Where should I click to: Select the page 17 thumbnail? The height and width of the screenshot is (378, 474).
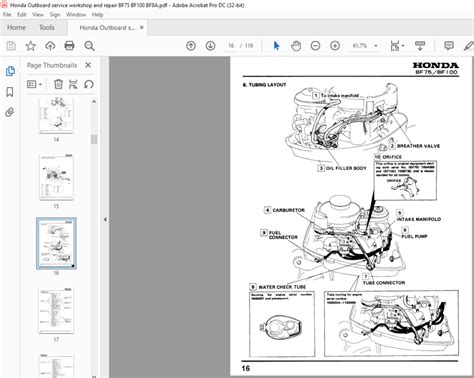tap(56, 311)
